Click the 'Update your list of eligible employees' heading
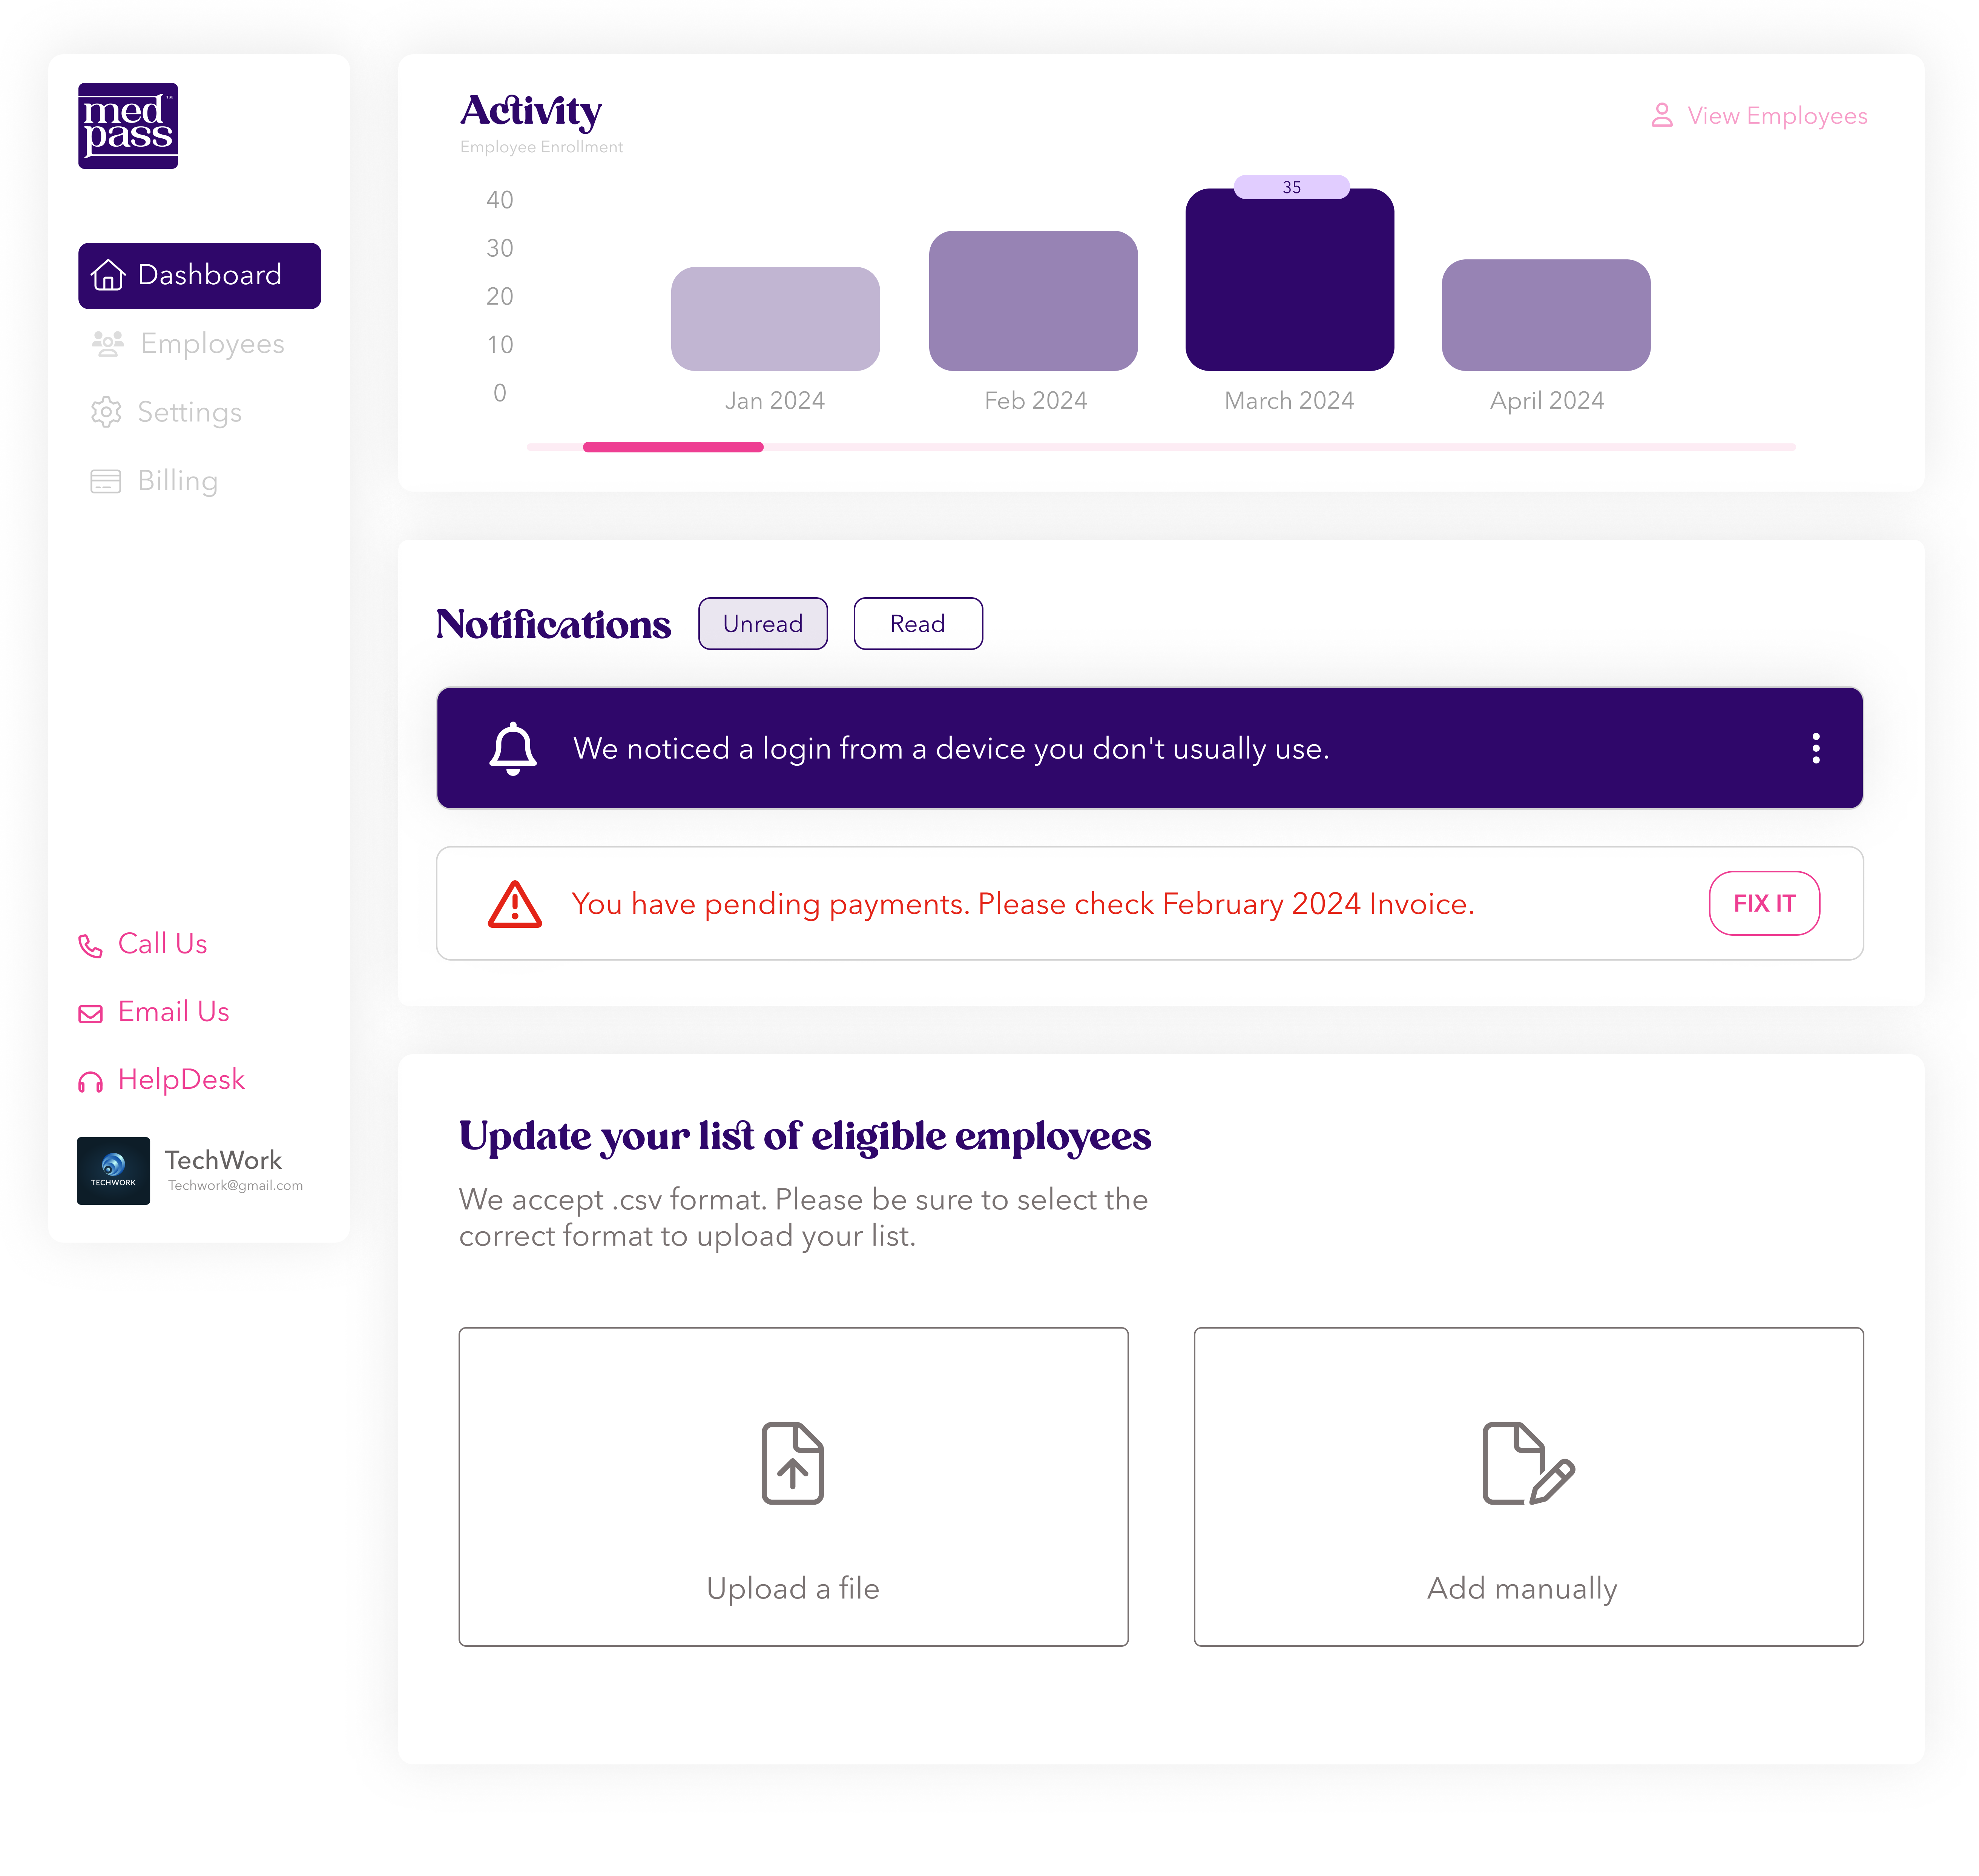 tap(805, 1137)
